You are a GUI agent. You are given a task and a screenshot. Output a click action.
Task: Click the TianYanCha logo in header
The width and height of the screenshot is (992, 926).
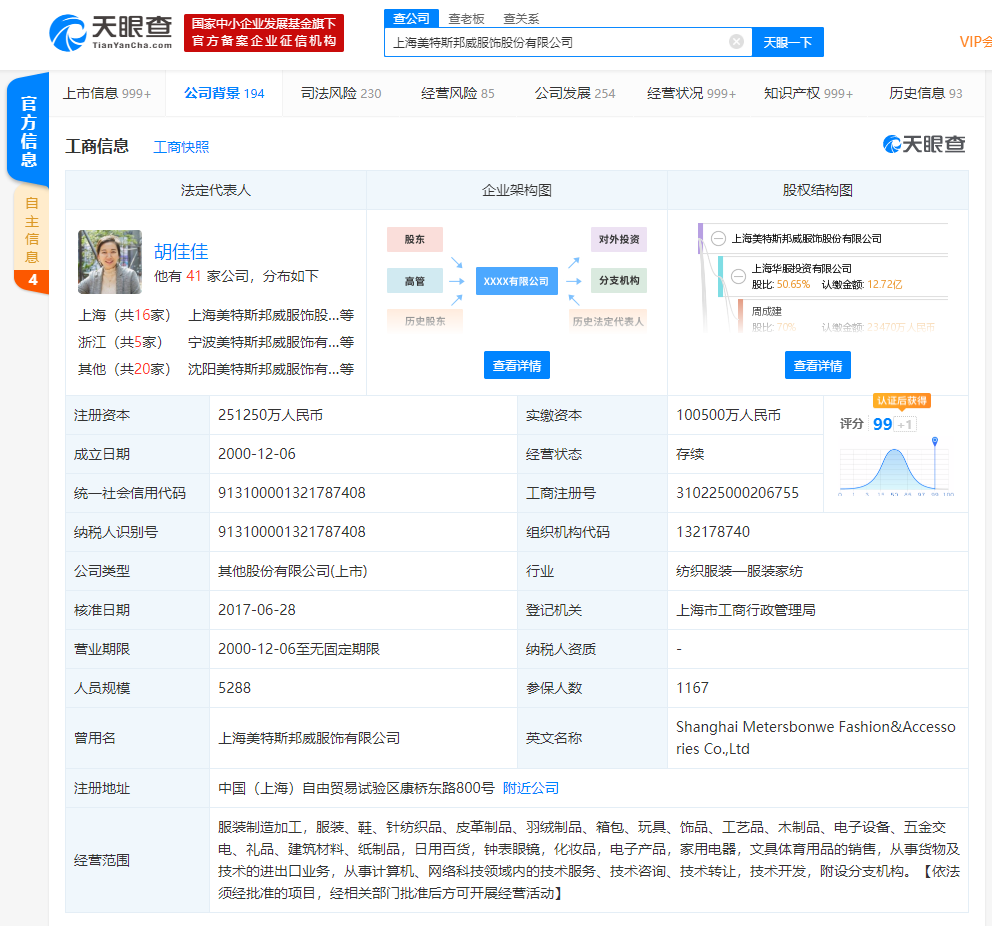coord(111,32)
